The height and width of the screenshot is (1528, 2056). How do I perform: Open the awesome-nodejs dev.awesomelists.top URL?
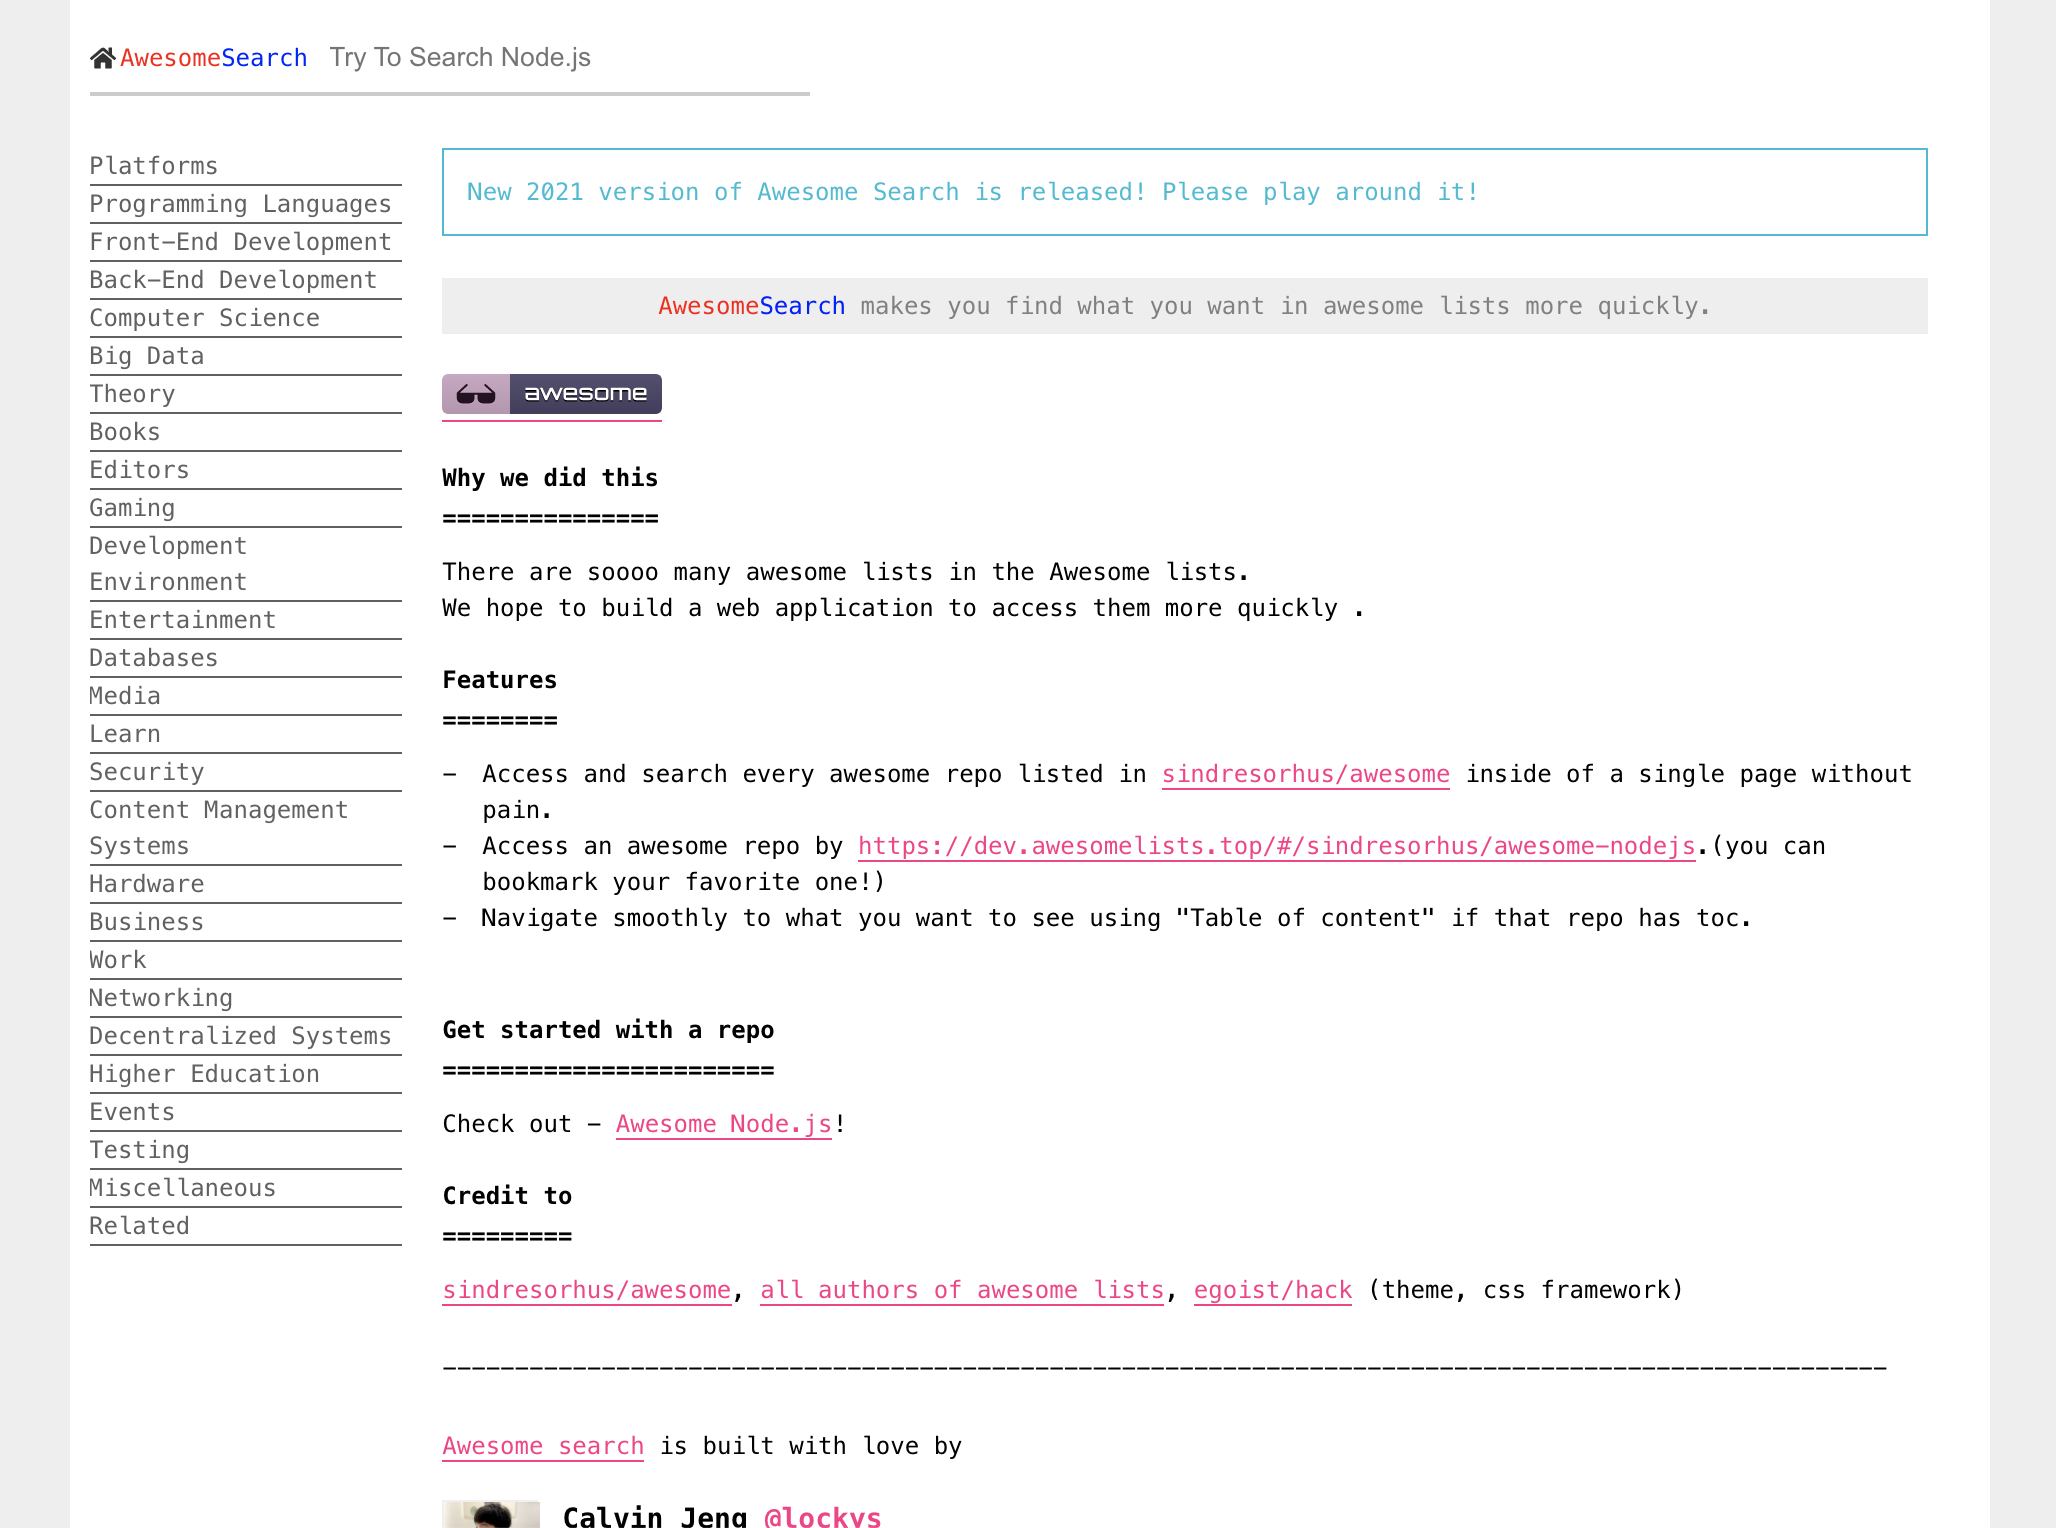pyautogui.click(x=1276, y=846)
